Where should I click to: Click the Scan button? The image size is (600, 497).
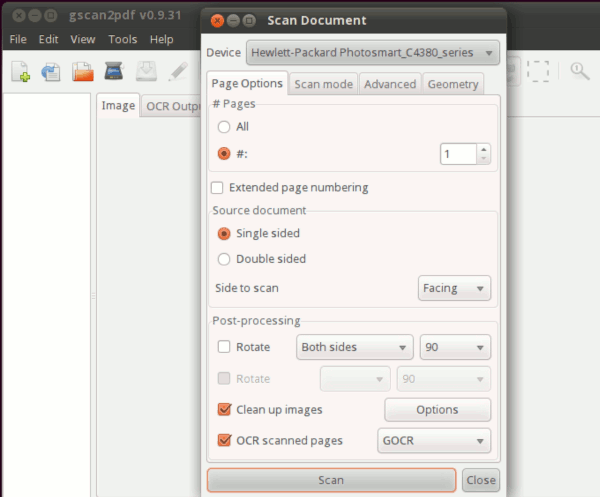coord(331,480)
